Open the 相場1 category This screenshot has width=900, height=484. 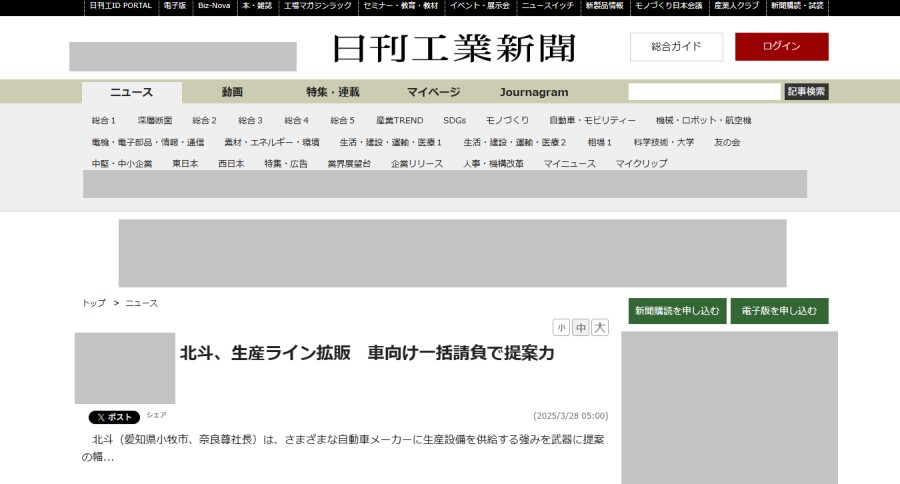600,142
